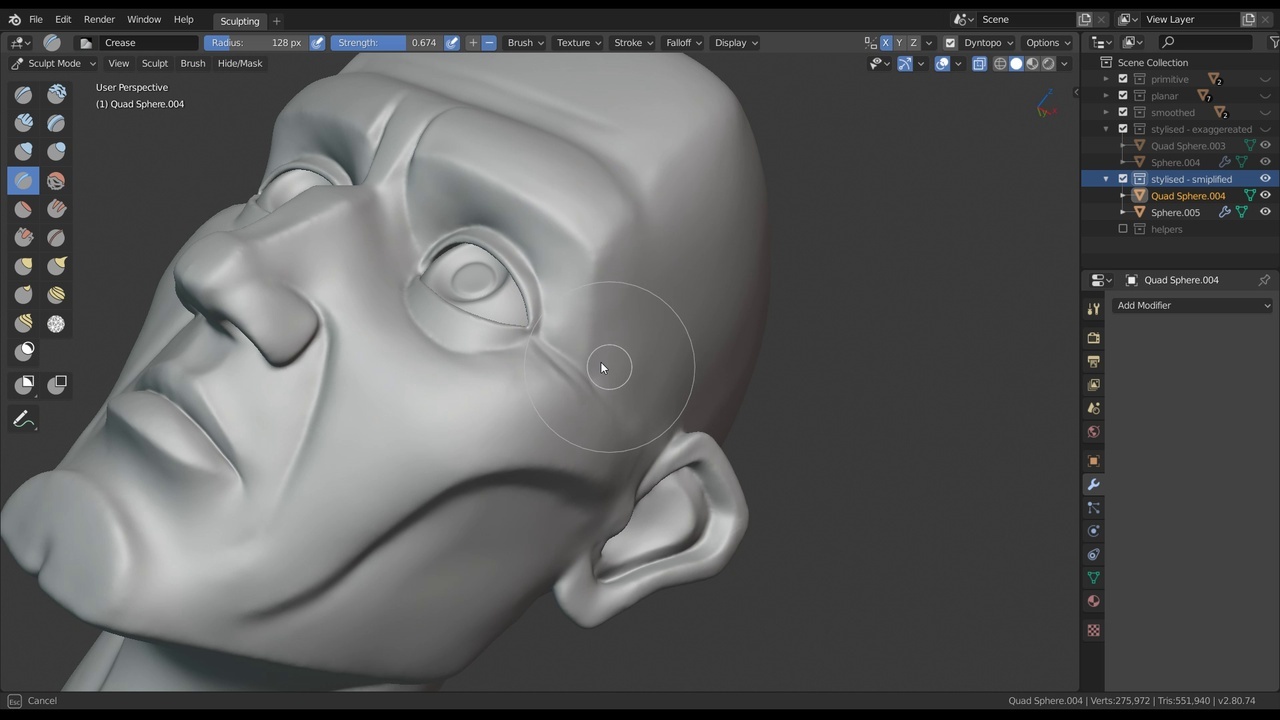Open the Material properties tab

1093,600
